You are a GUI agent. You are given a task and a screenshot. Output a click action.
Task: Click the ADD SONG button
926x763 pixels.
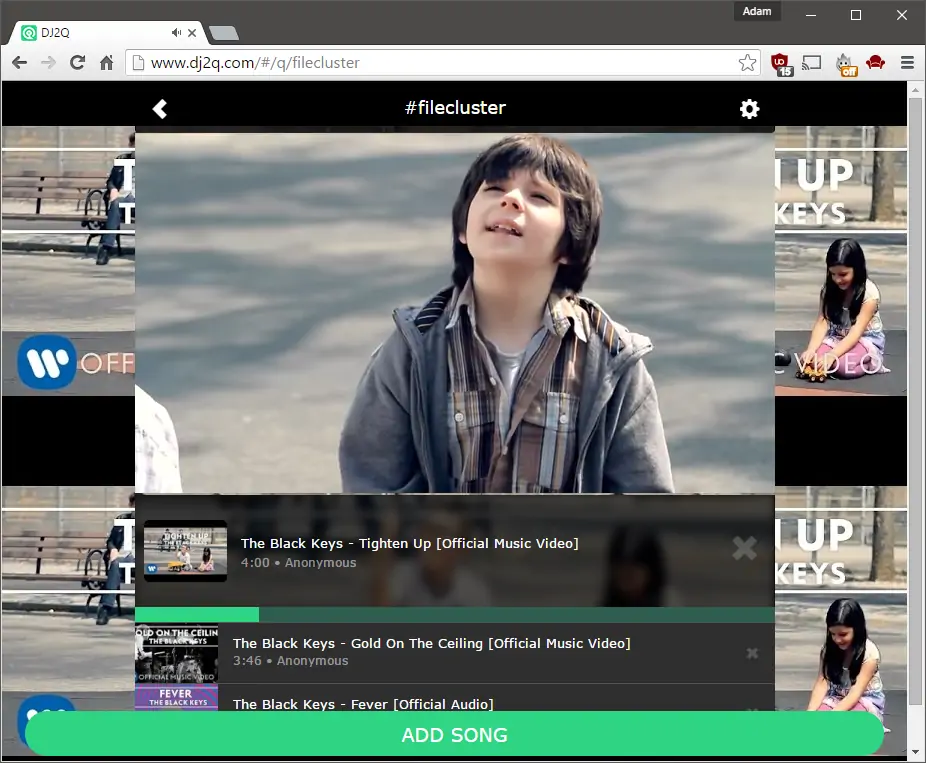pos(454,734)
